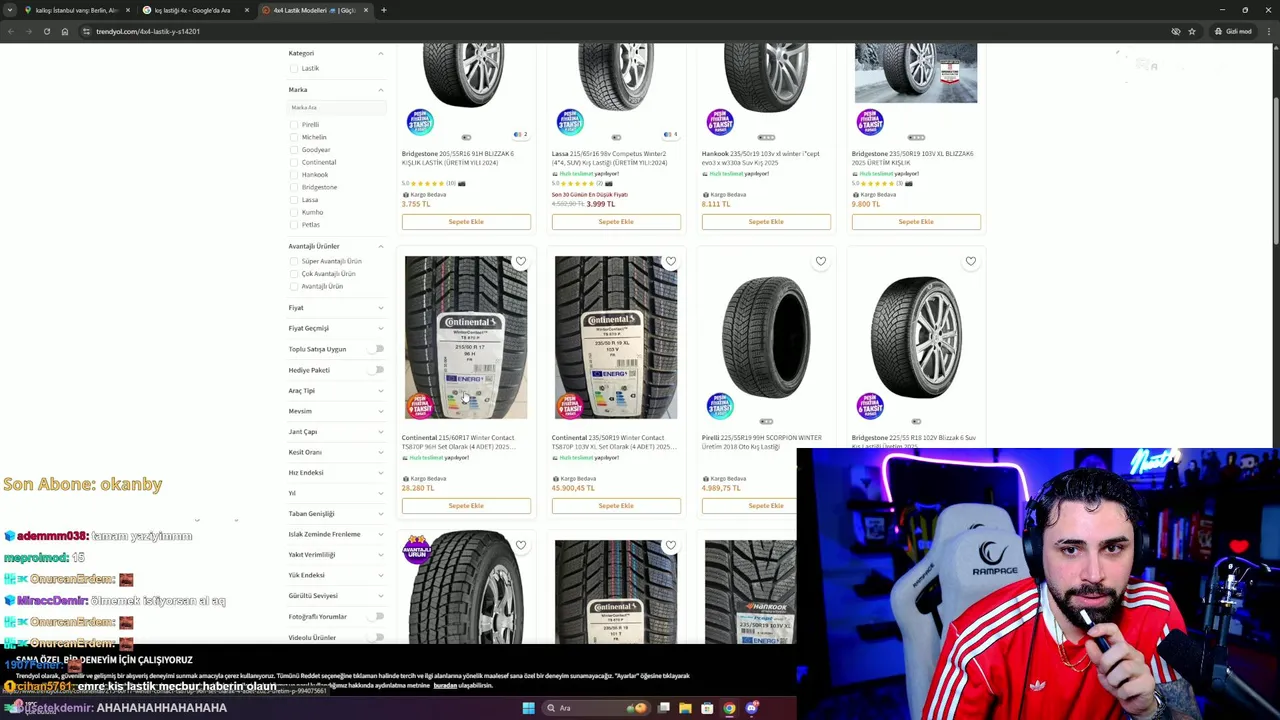This screenshot has height=720, width=1280.
Task: Toggle Hediye Paketi switch
Action: point(377,370)
